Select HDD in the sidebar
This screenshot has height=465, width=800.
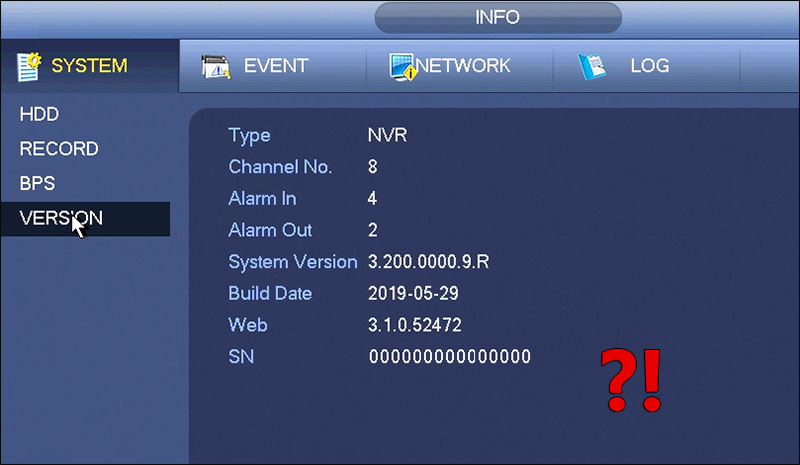click(x=39, y=114)
